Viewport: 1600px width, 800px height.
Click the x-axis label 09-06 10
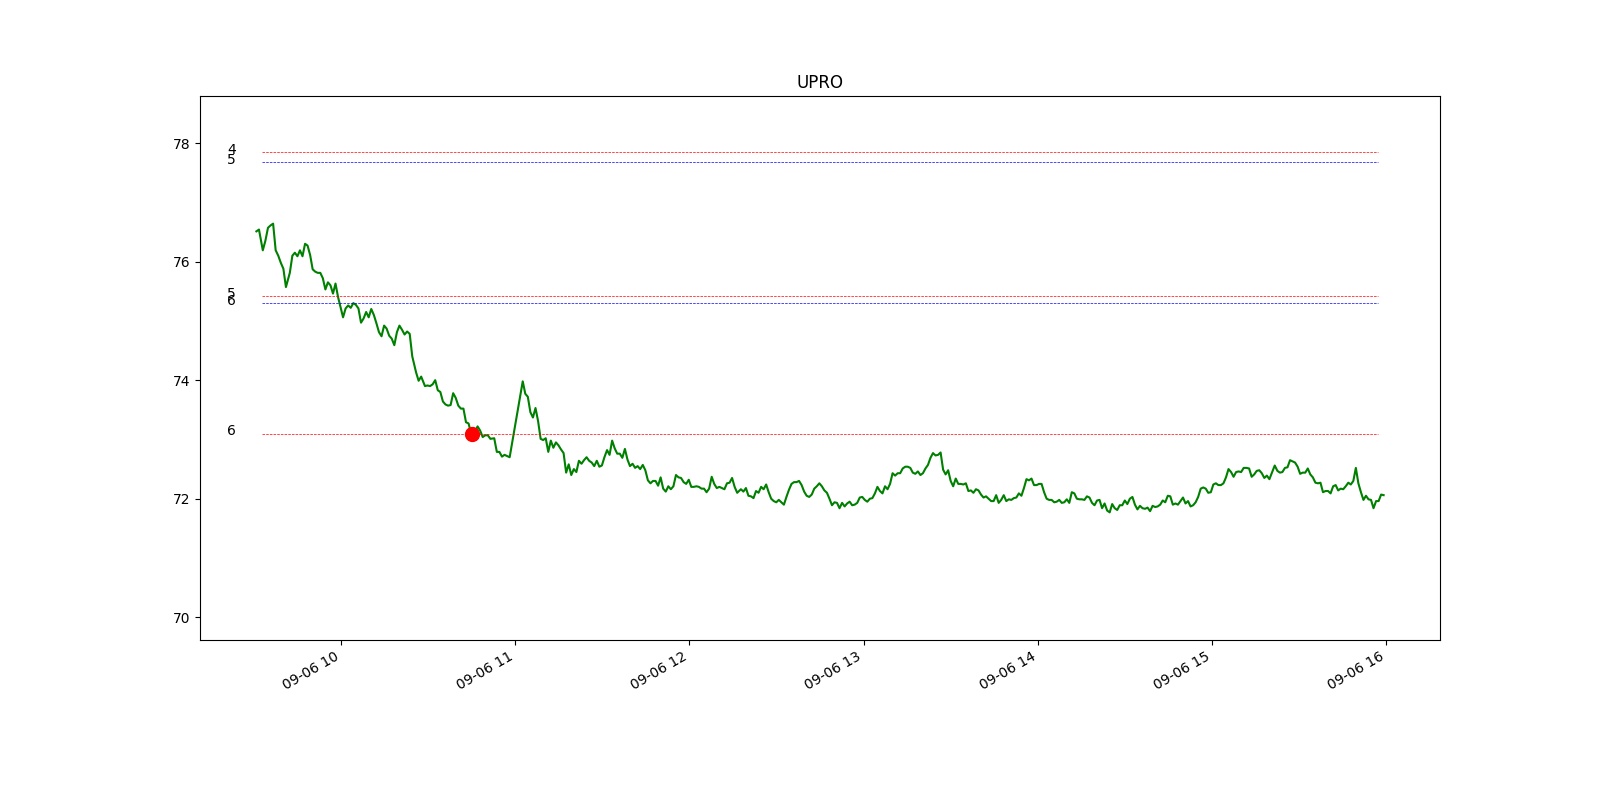pyautogui.click(x=311, y=669)
